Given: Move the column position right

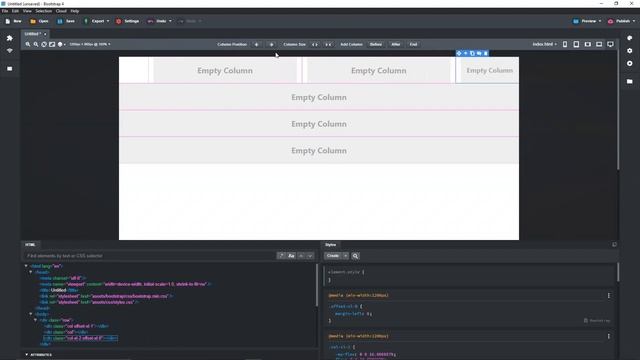Looking at the screenshot, I should [x=271, y=44].
